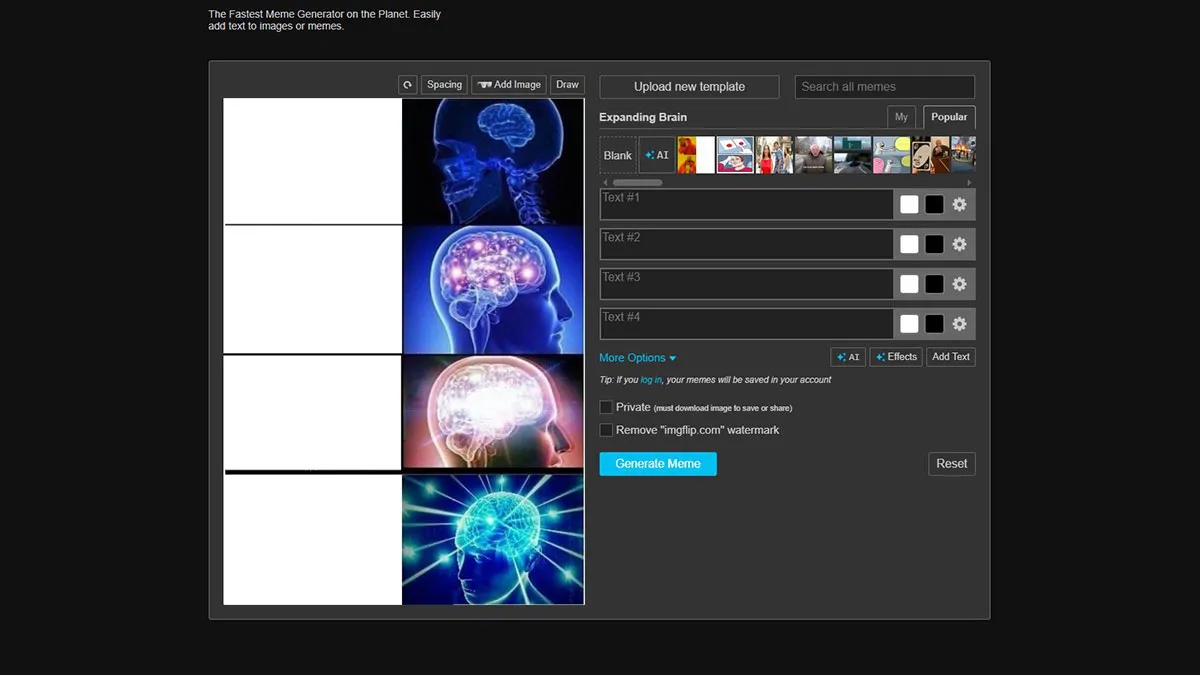The width and height of the screenshot is (1200, 675).
Task: Open the gear settings for Text #3
Action: coord(960,284)
